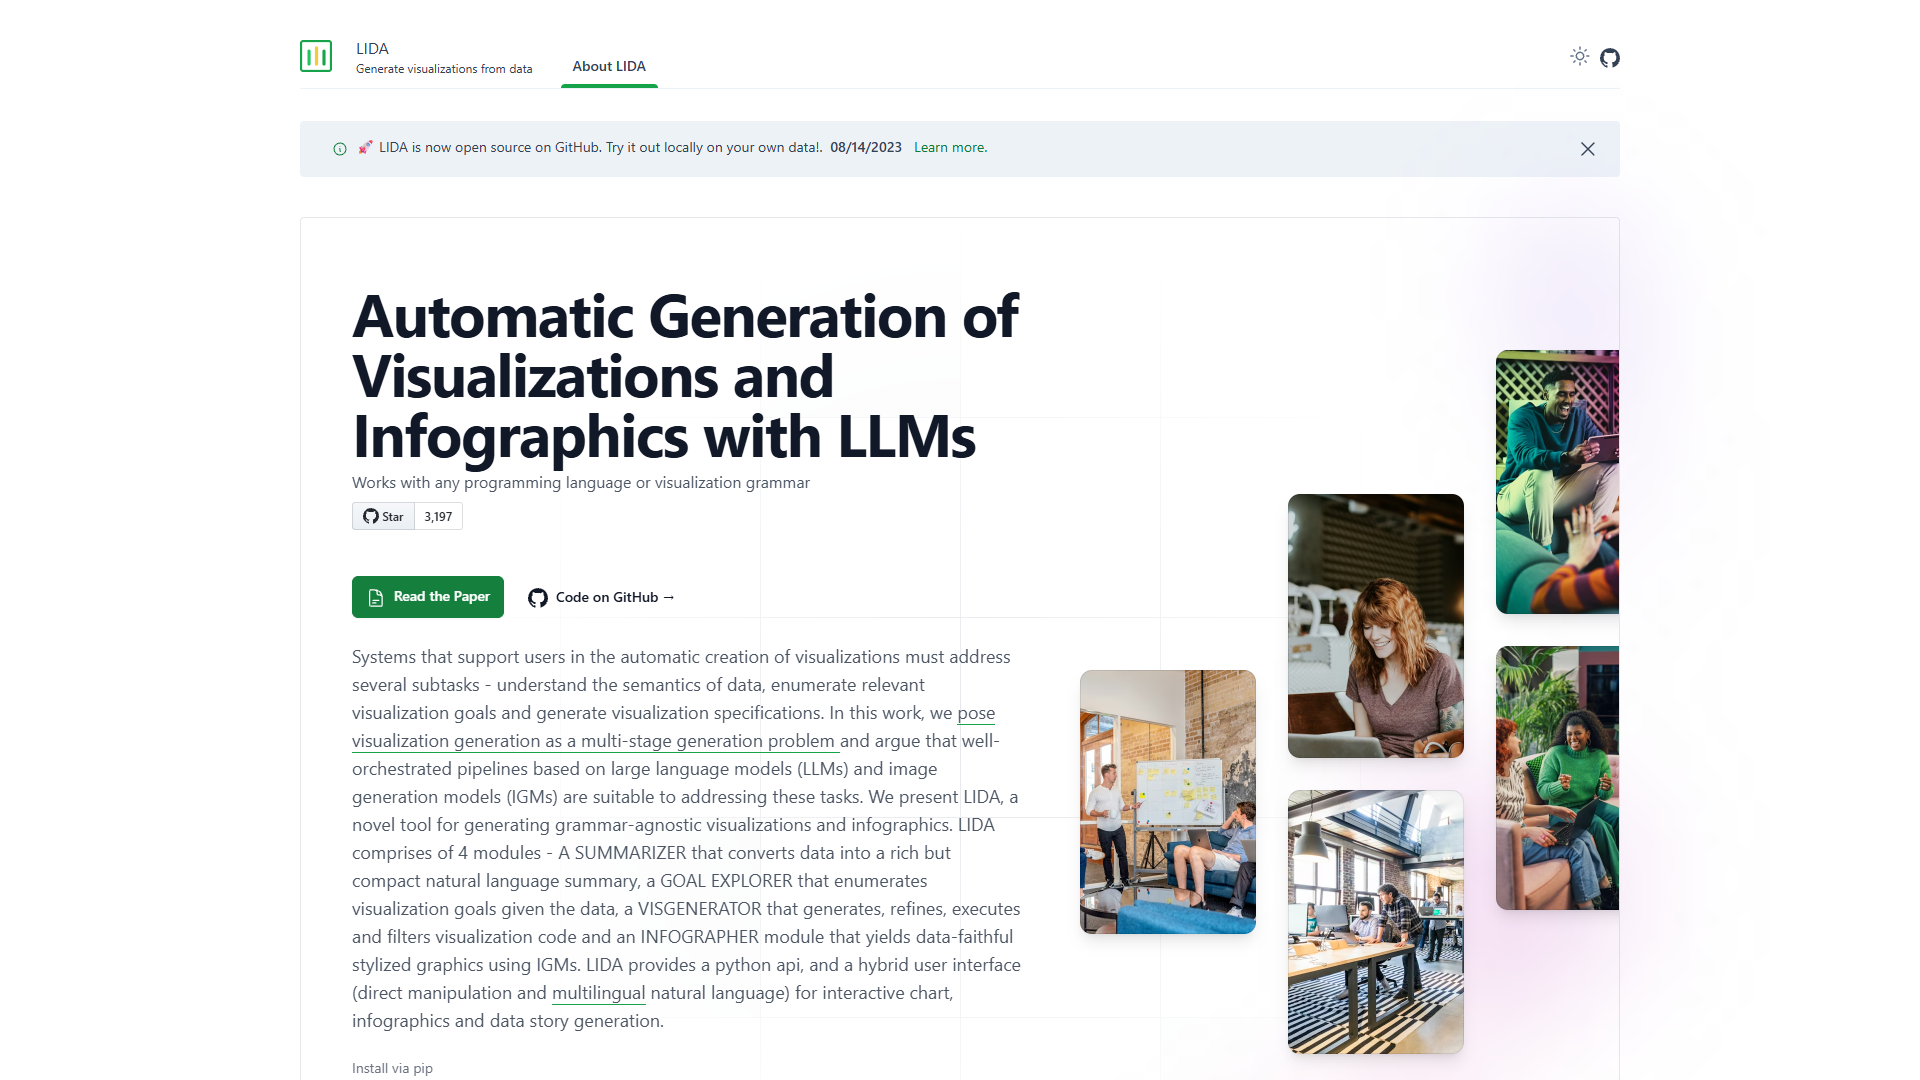Open the GitHub icon in the header
The image size is (1920, 1080).
[1609, 58]
